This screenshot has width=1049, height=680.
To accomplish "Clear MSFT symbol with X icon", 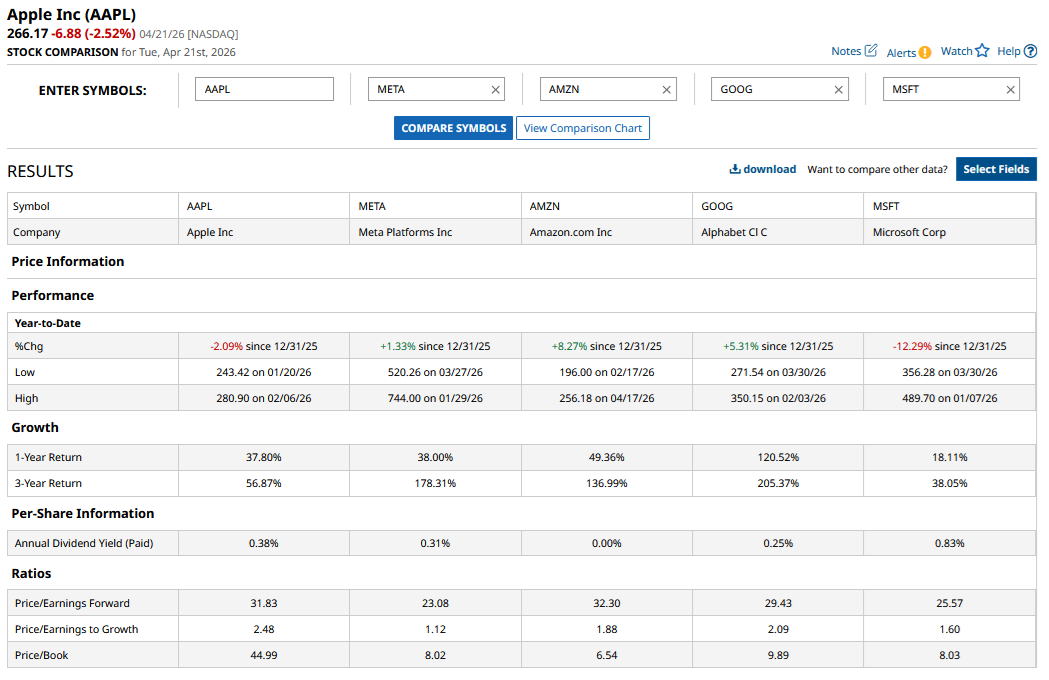I will coord(1011,90).
